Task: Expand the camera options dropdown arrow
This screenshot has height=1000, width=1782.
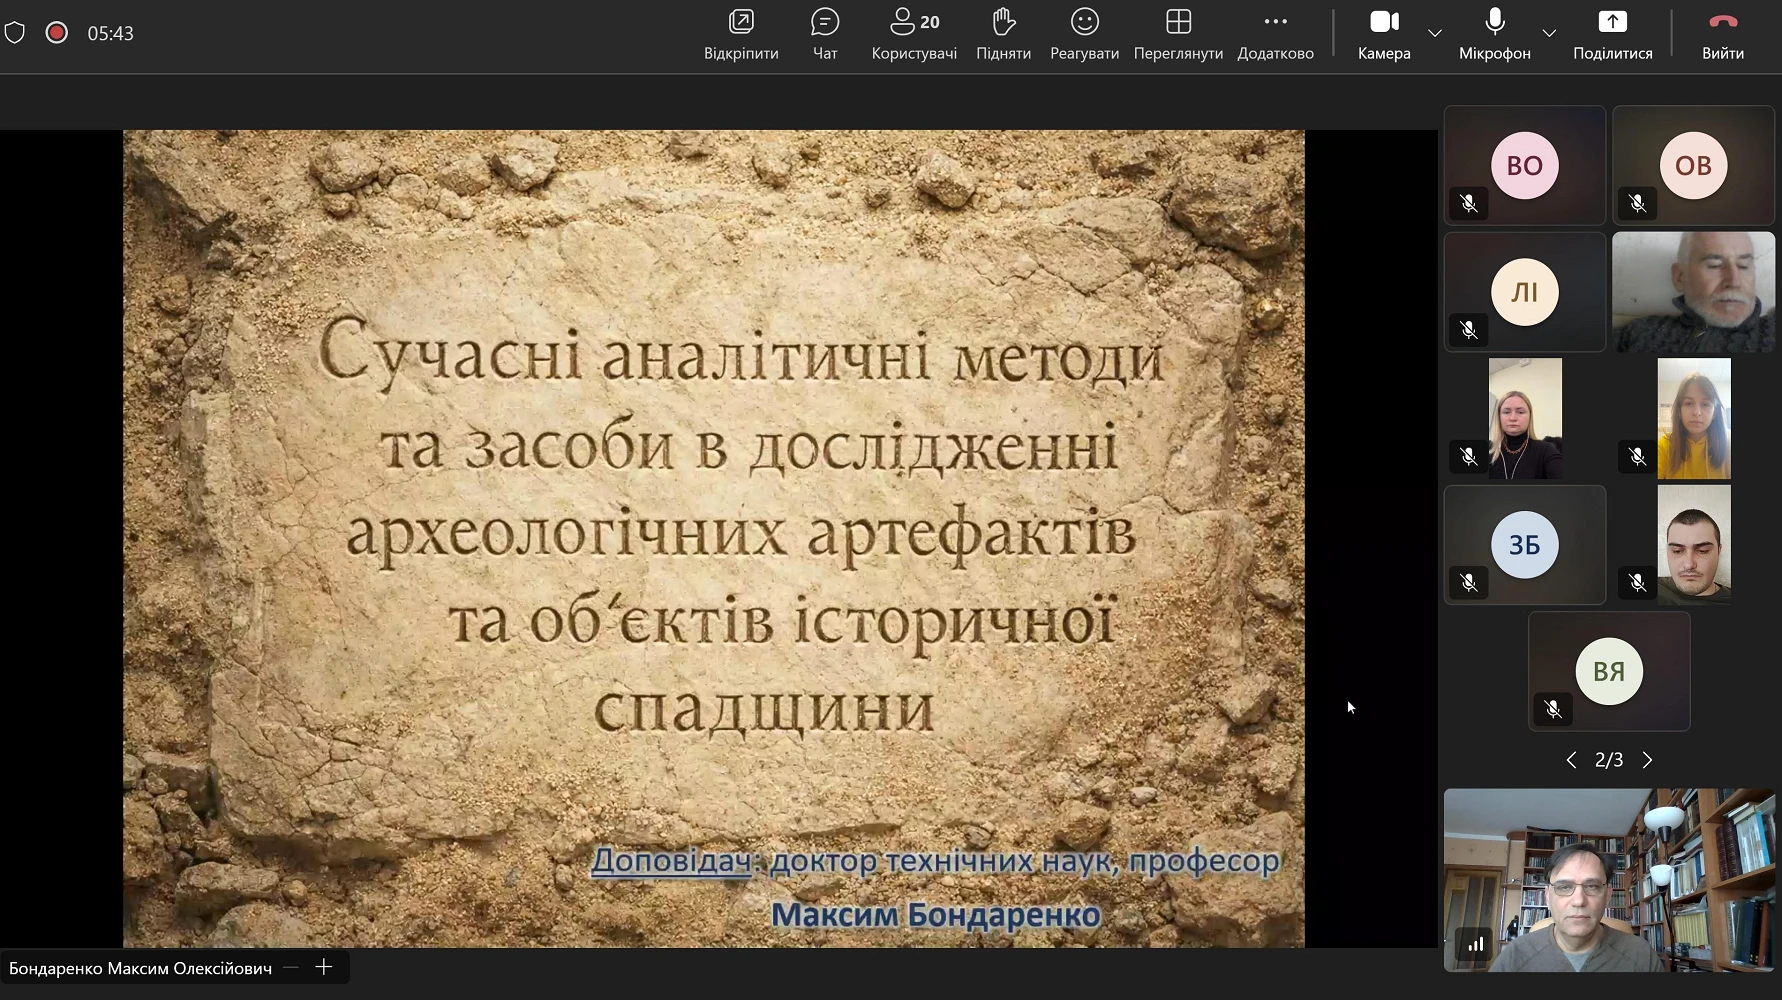Action: pos(1435,33)
